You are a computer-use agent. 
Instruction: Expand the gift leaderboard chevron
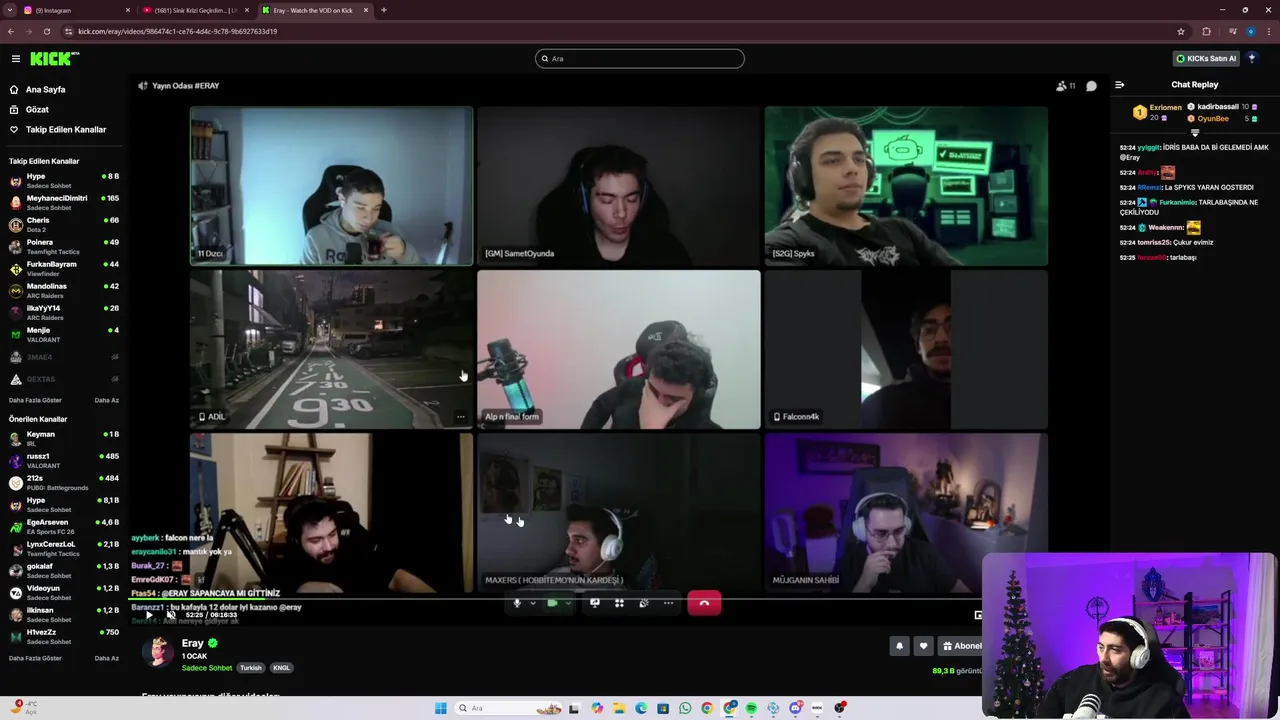pyautogui.click(x=1195, y=132)
